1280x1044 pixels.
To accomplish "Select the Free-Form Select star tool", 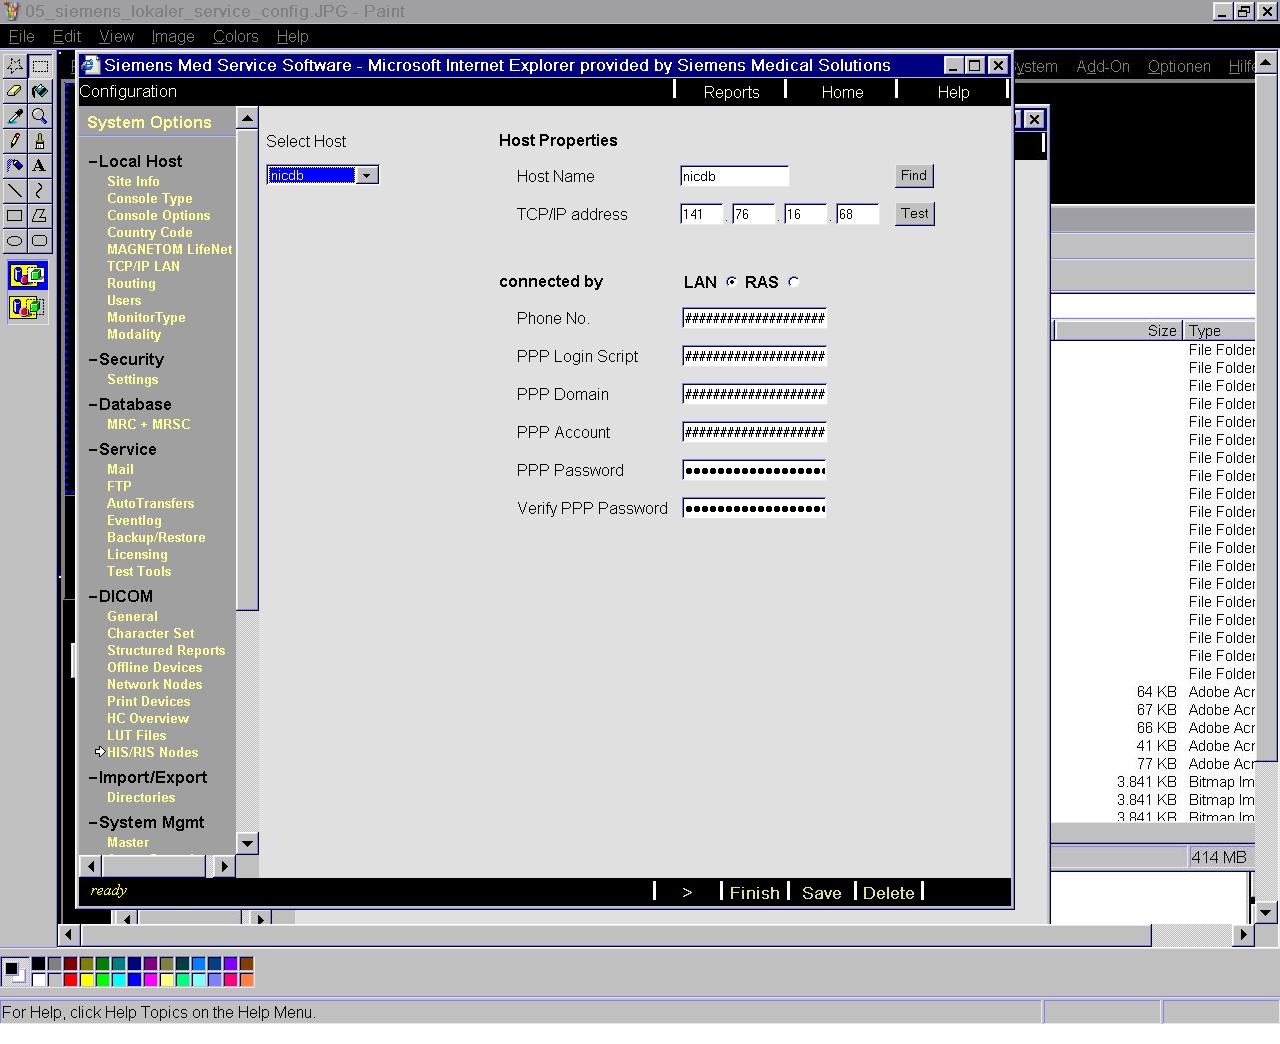I will (15, 66).
